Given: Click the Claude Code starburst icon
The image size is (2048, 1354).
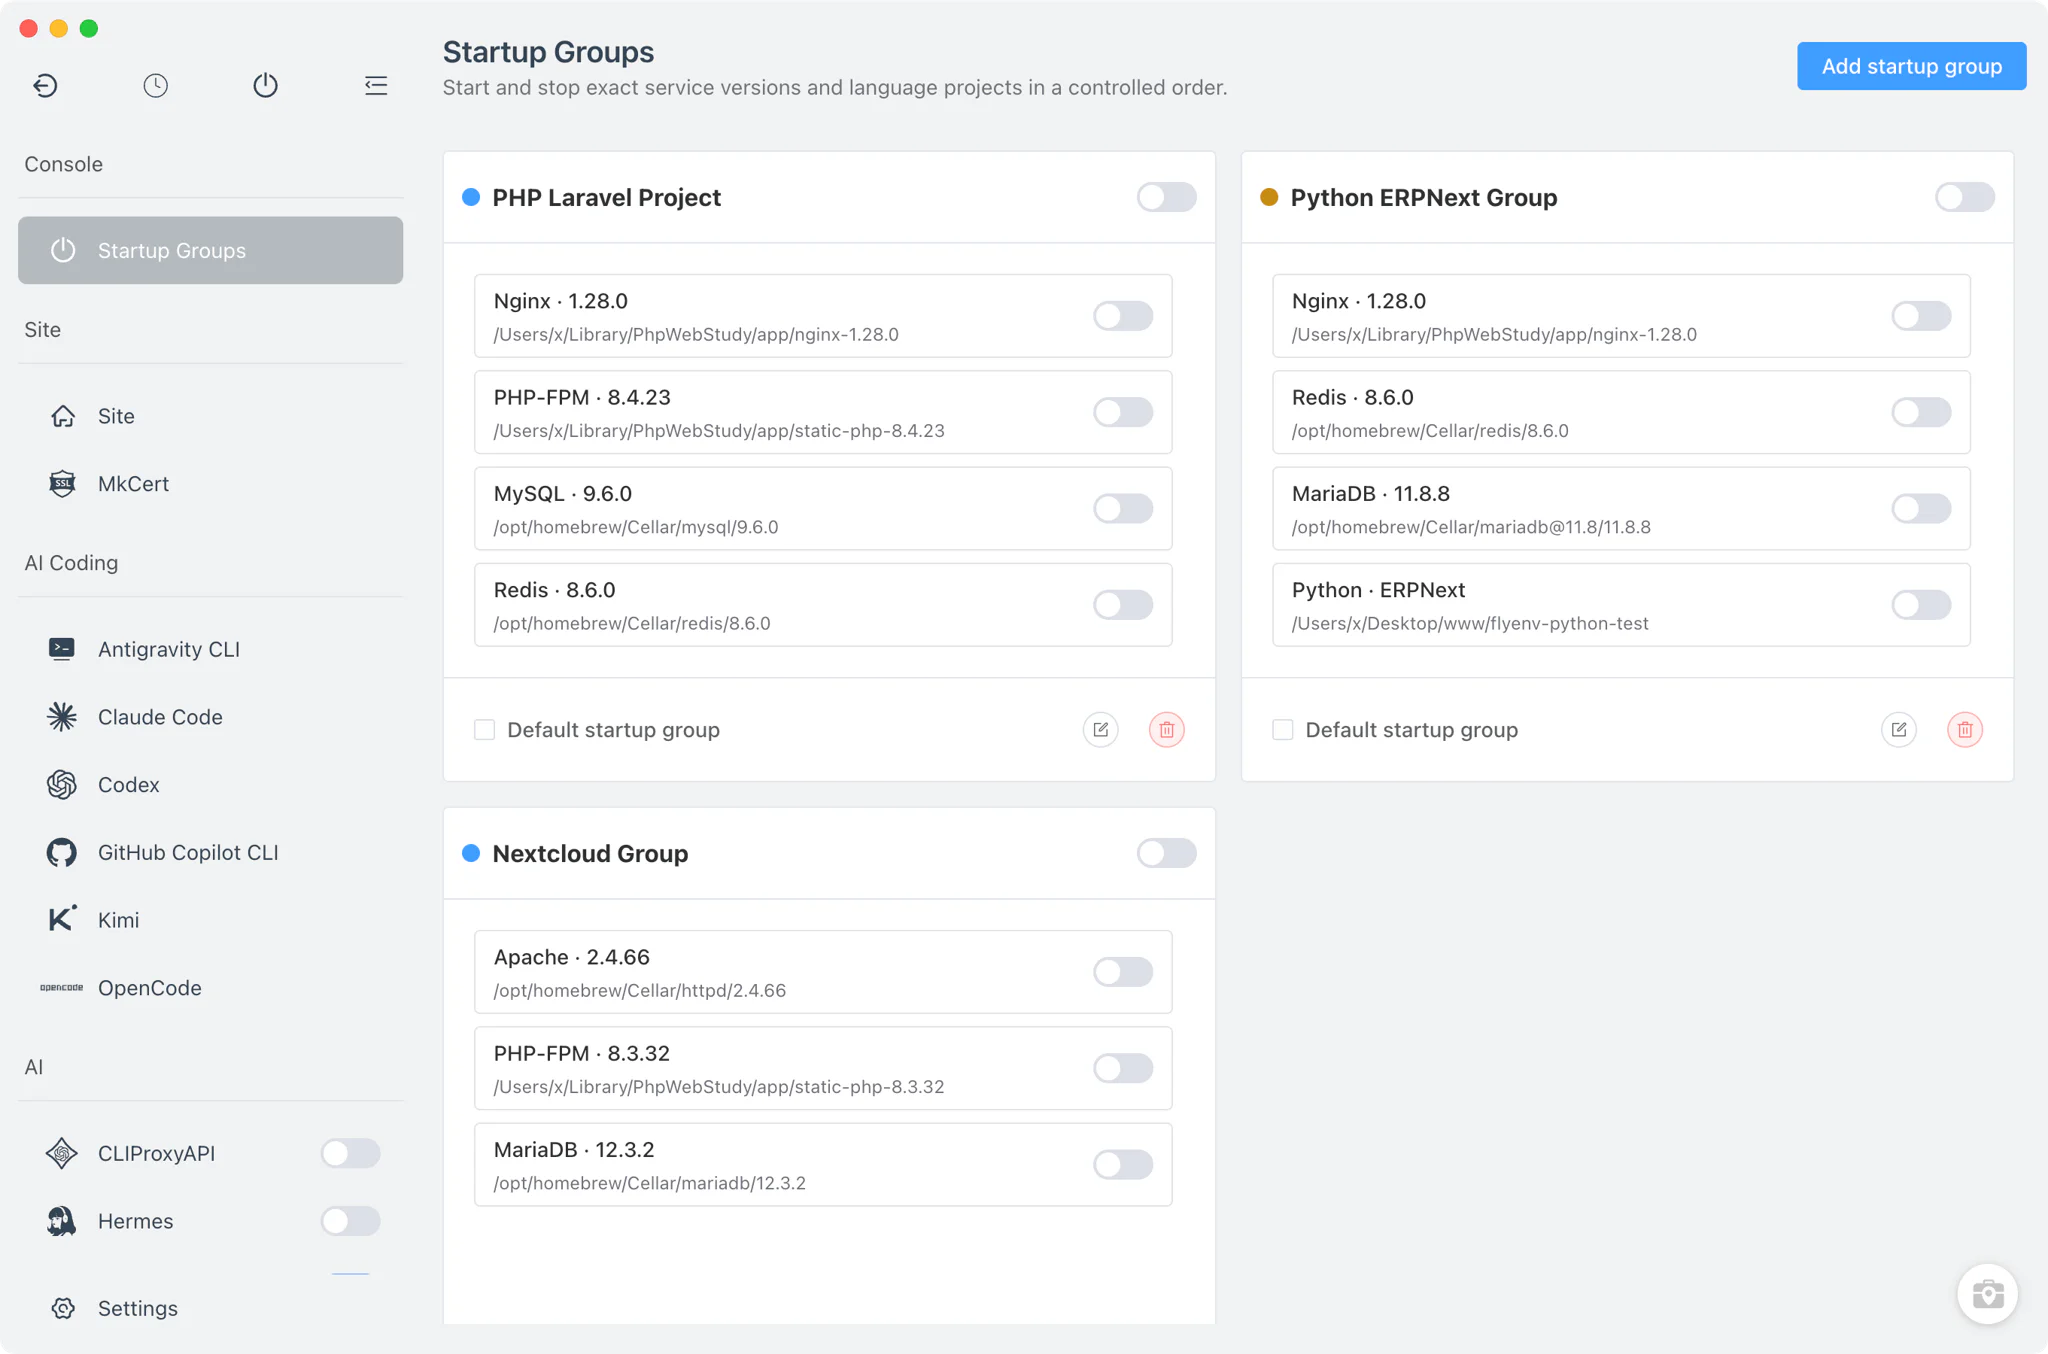Looking at the screenshot, I should point(62,717).
